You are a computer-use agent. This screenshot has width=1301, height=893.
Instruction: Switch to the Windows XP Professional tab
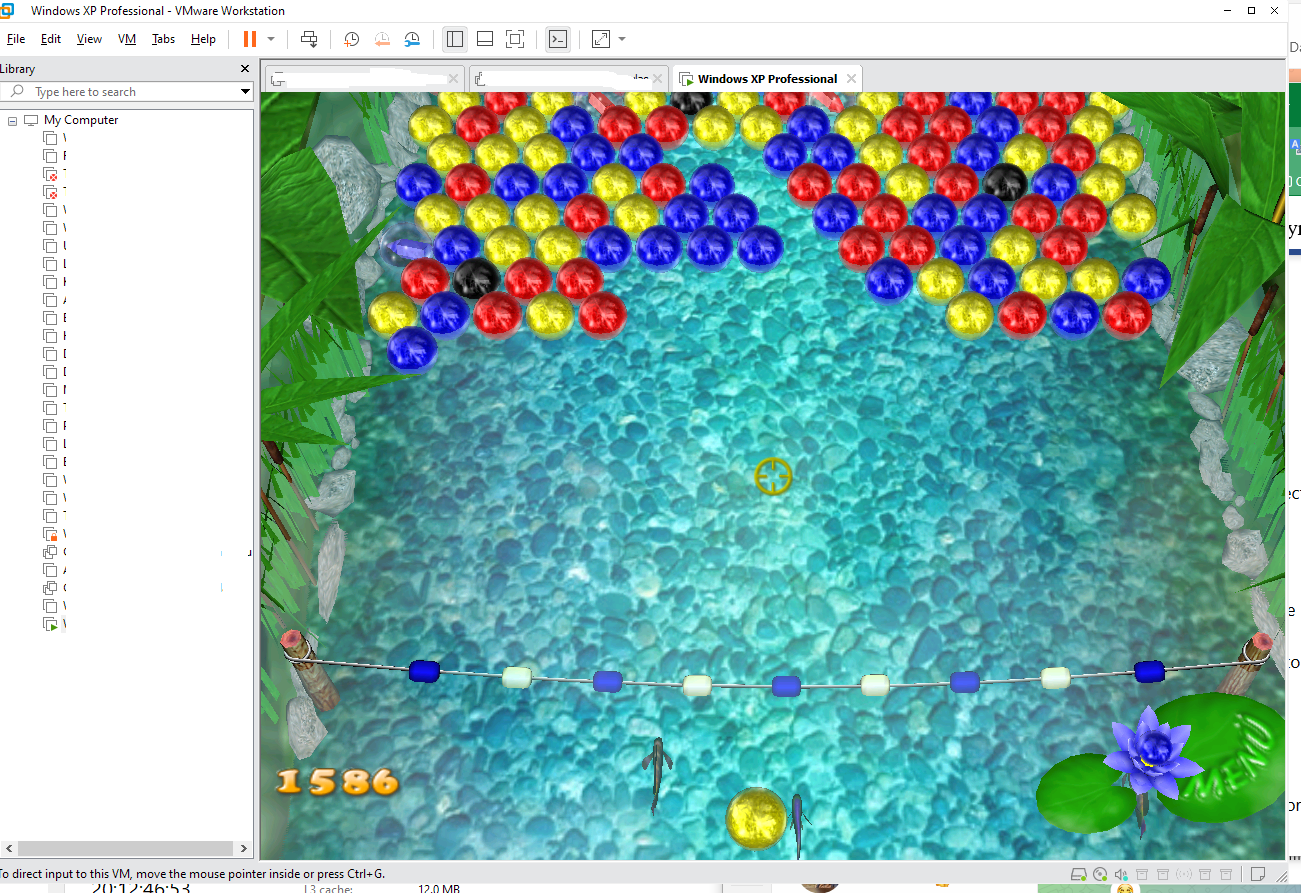tap(767, 79)
